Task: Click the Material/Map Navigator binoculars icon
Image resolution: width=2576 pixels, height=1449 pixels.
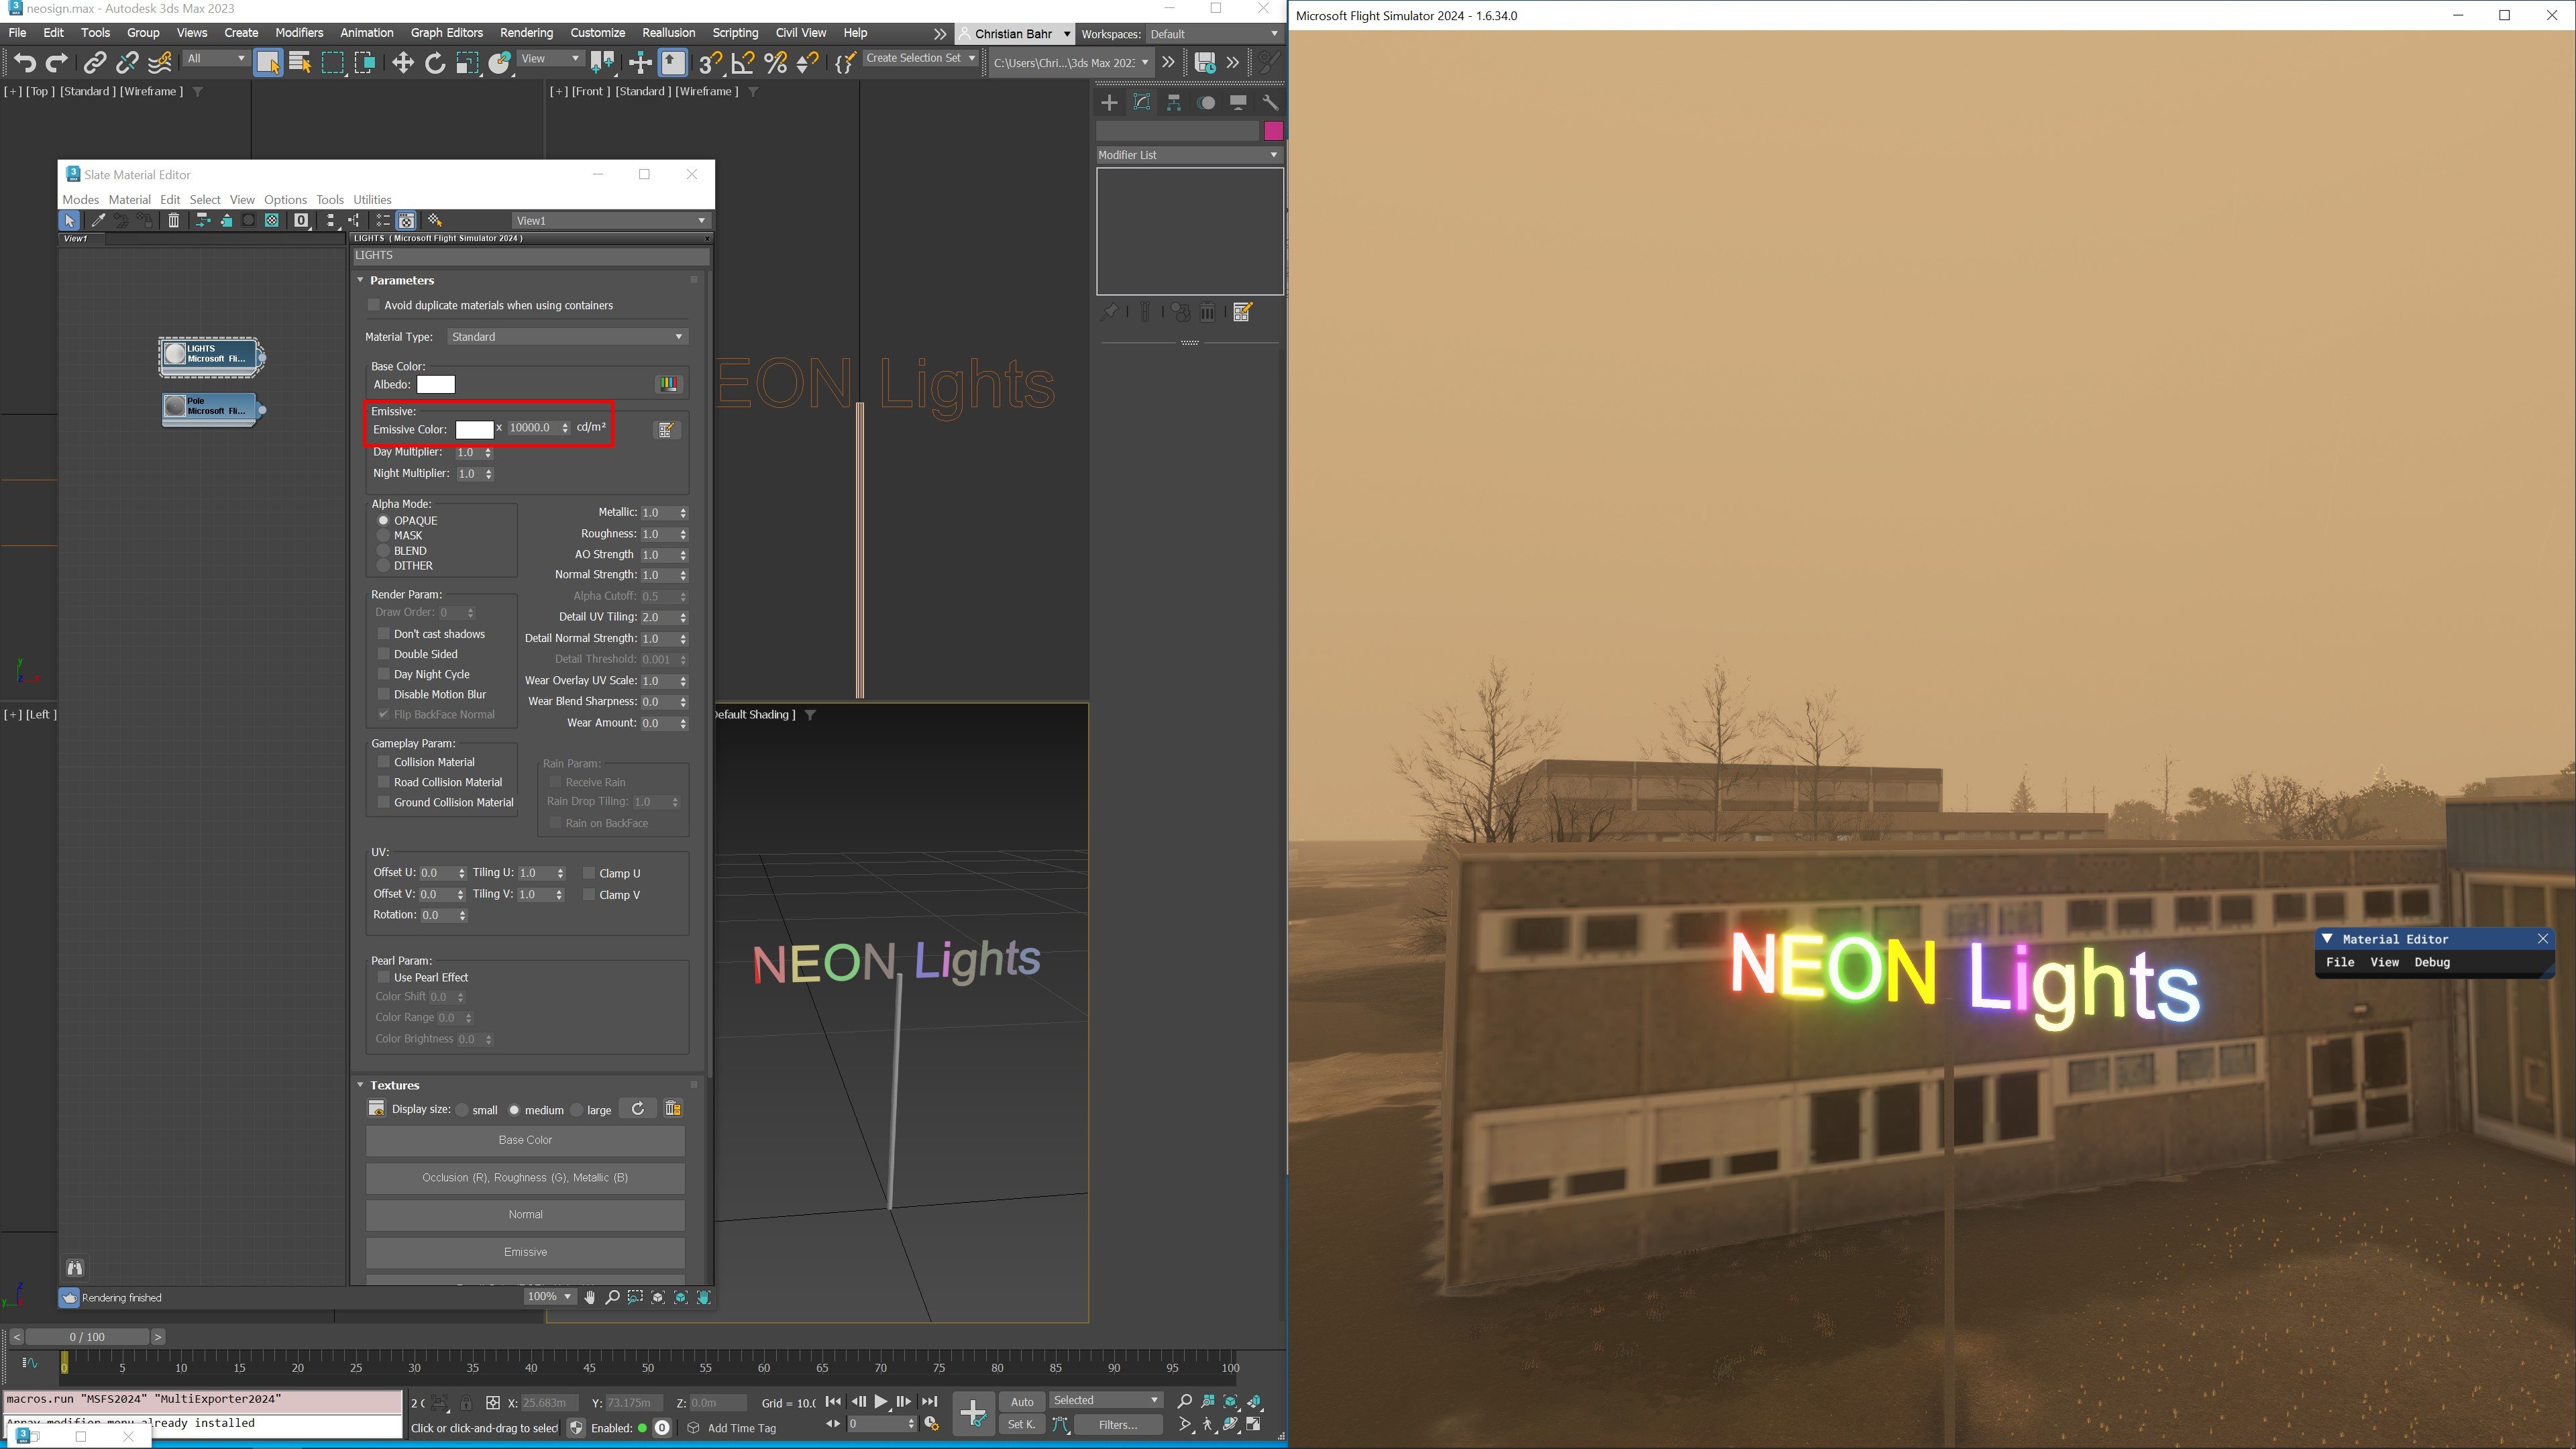Action: [75, 1268]
